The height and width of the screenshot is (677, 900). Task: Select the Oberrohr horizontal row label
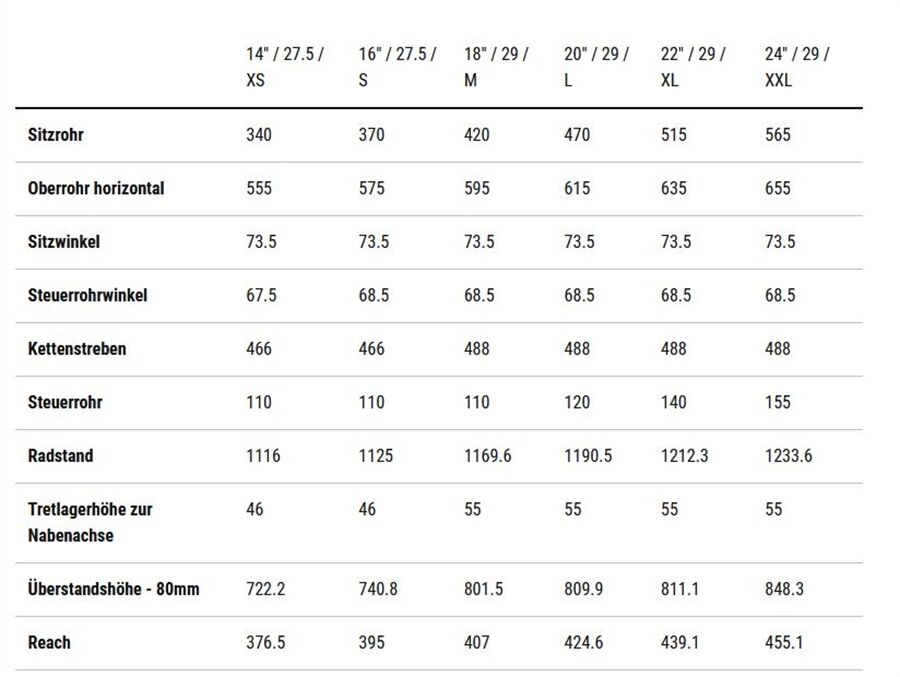click(96, 188)
